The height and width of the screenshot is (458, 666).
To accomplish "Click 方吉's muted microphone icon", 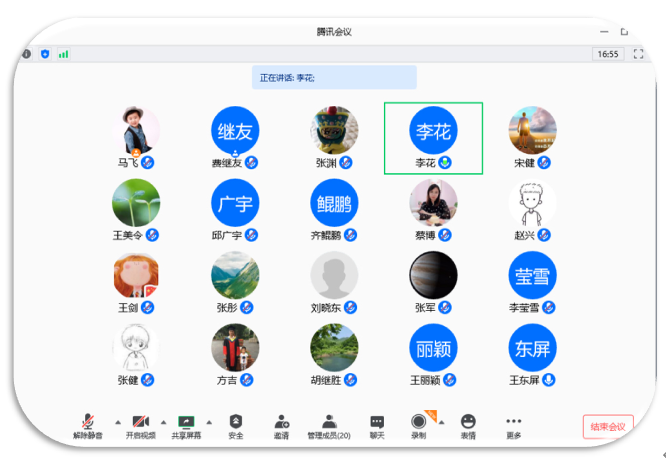I will (247, 380).
